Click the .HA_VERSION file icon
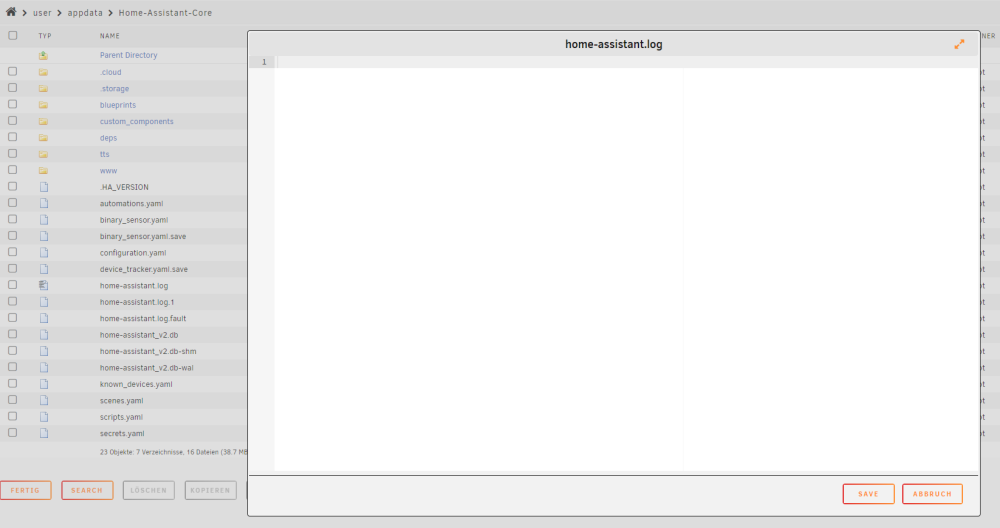 [x=44, y=187]
